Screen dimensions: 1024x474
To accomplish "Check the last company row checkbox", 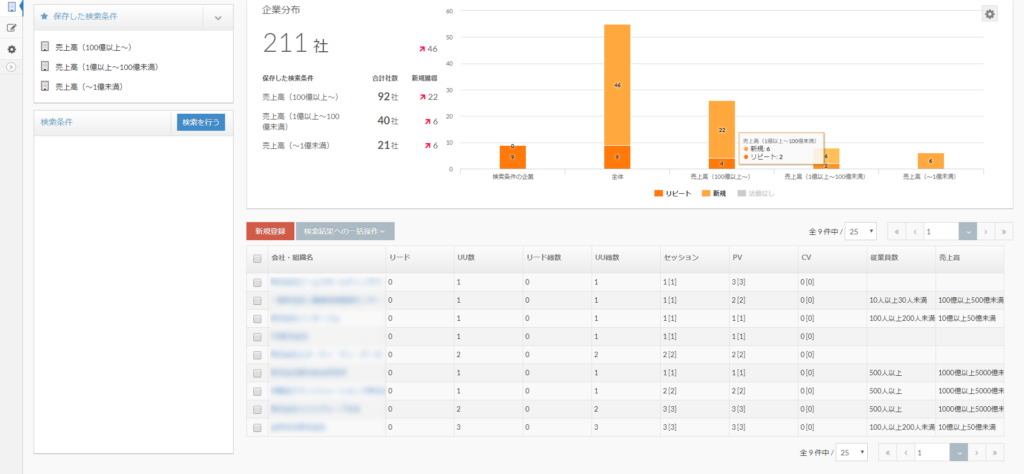I will coord(257,426).
